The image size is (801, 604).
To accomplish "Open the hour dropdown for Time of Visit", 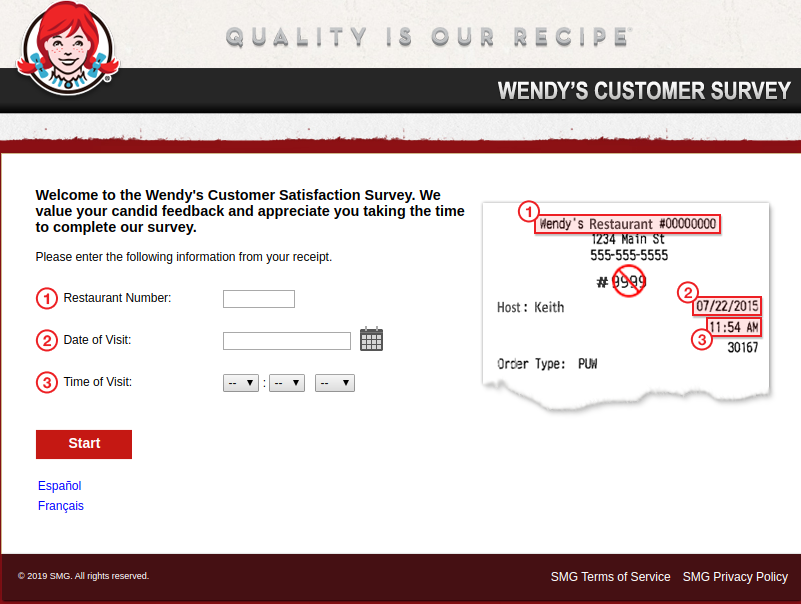I will [241, 383].
